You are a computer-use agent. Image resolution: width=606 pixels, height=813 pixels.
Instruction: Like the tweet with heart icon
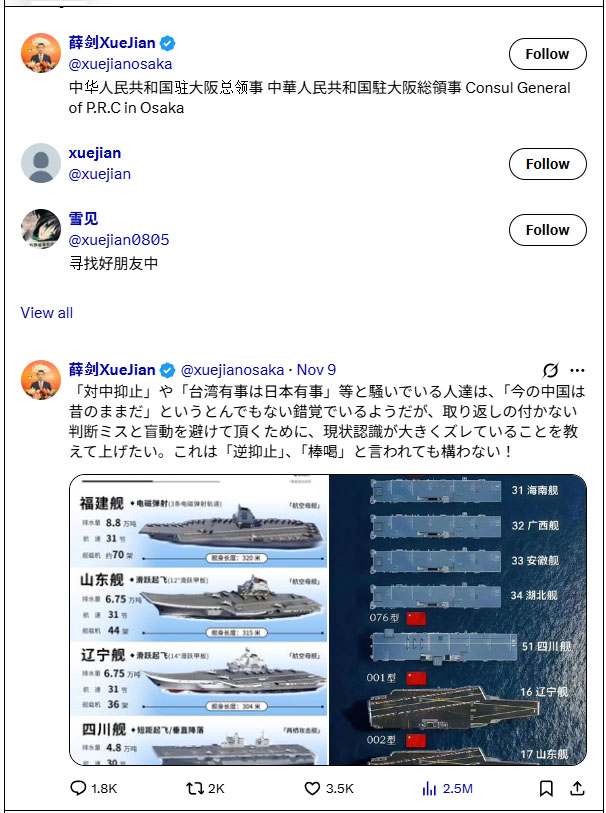[329, 789]
